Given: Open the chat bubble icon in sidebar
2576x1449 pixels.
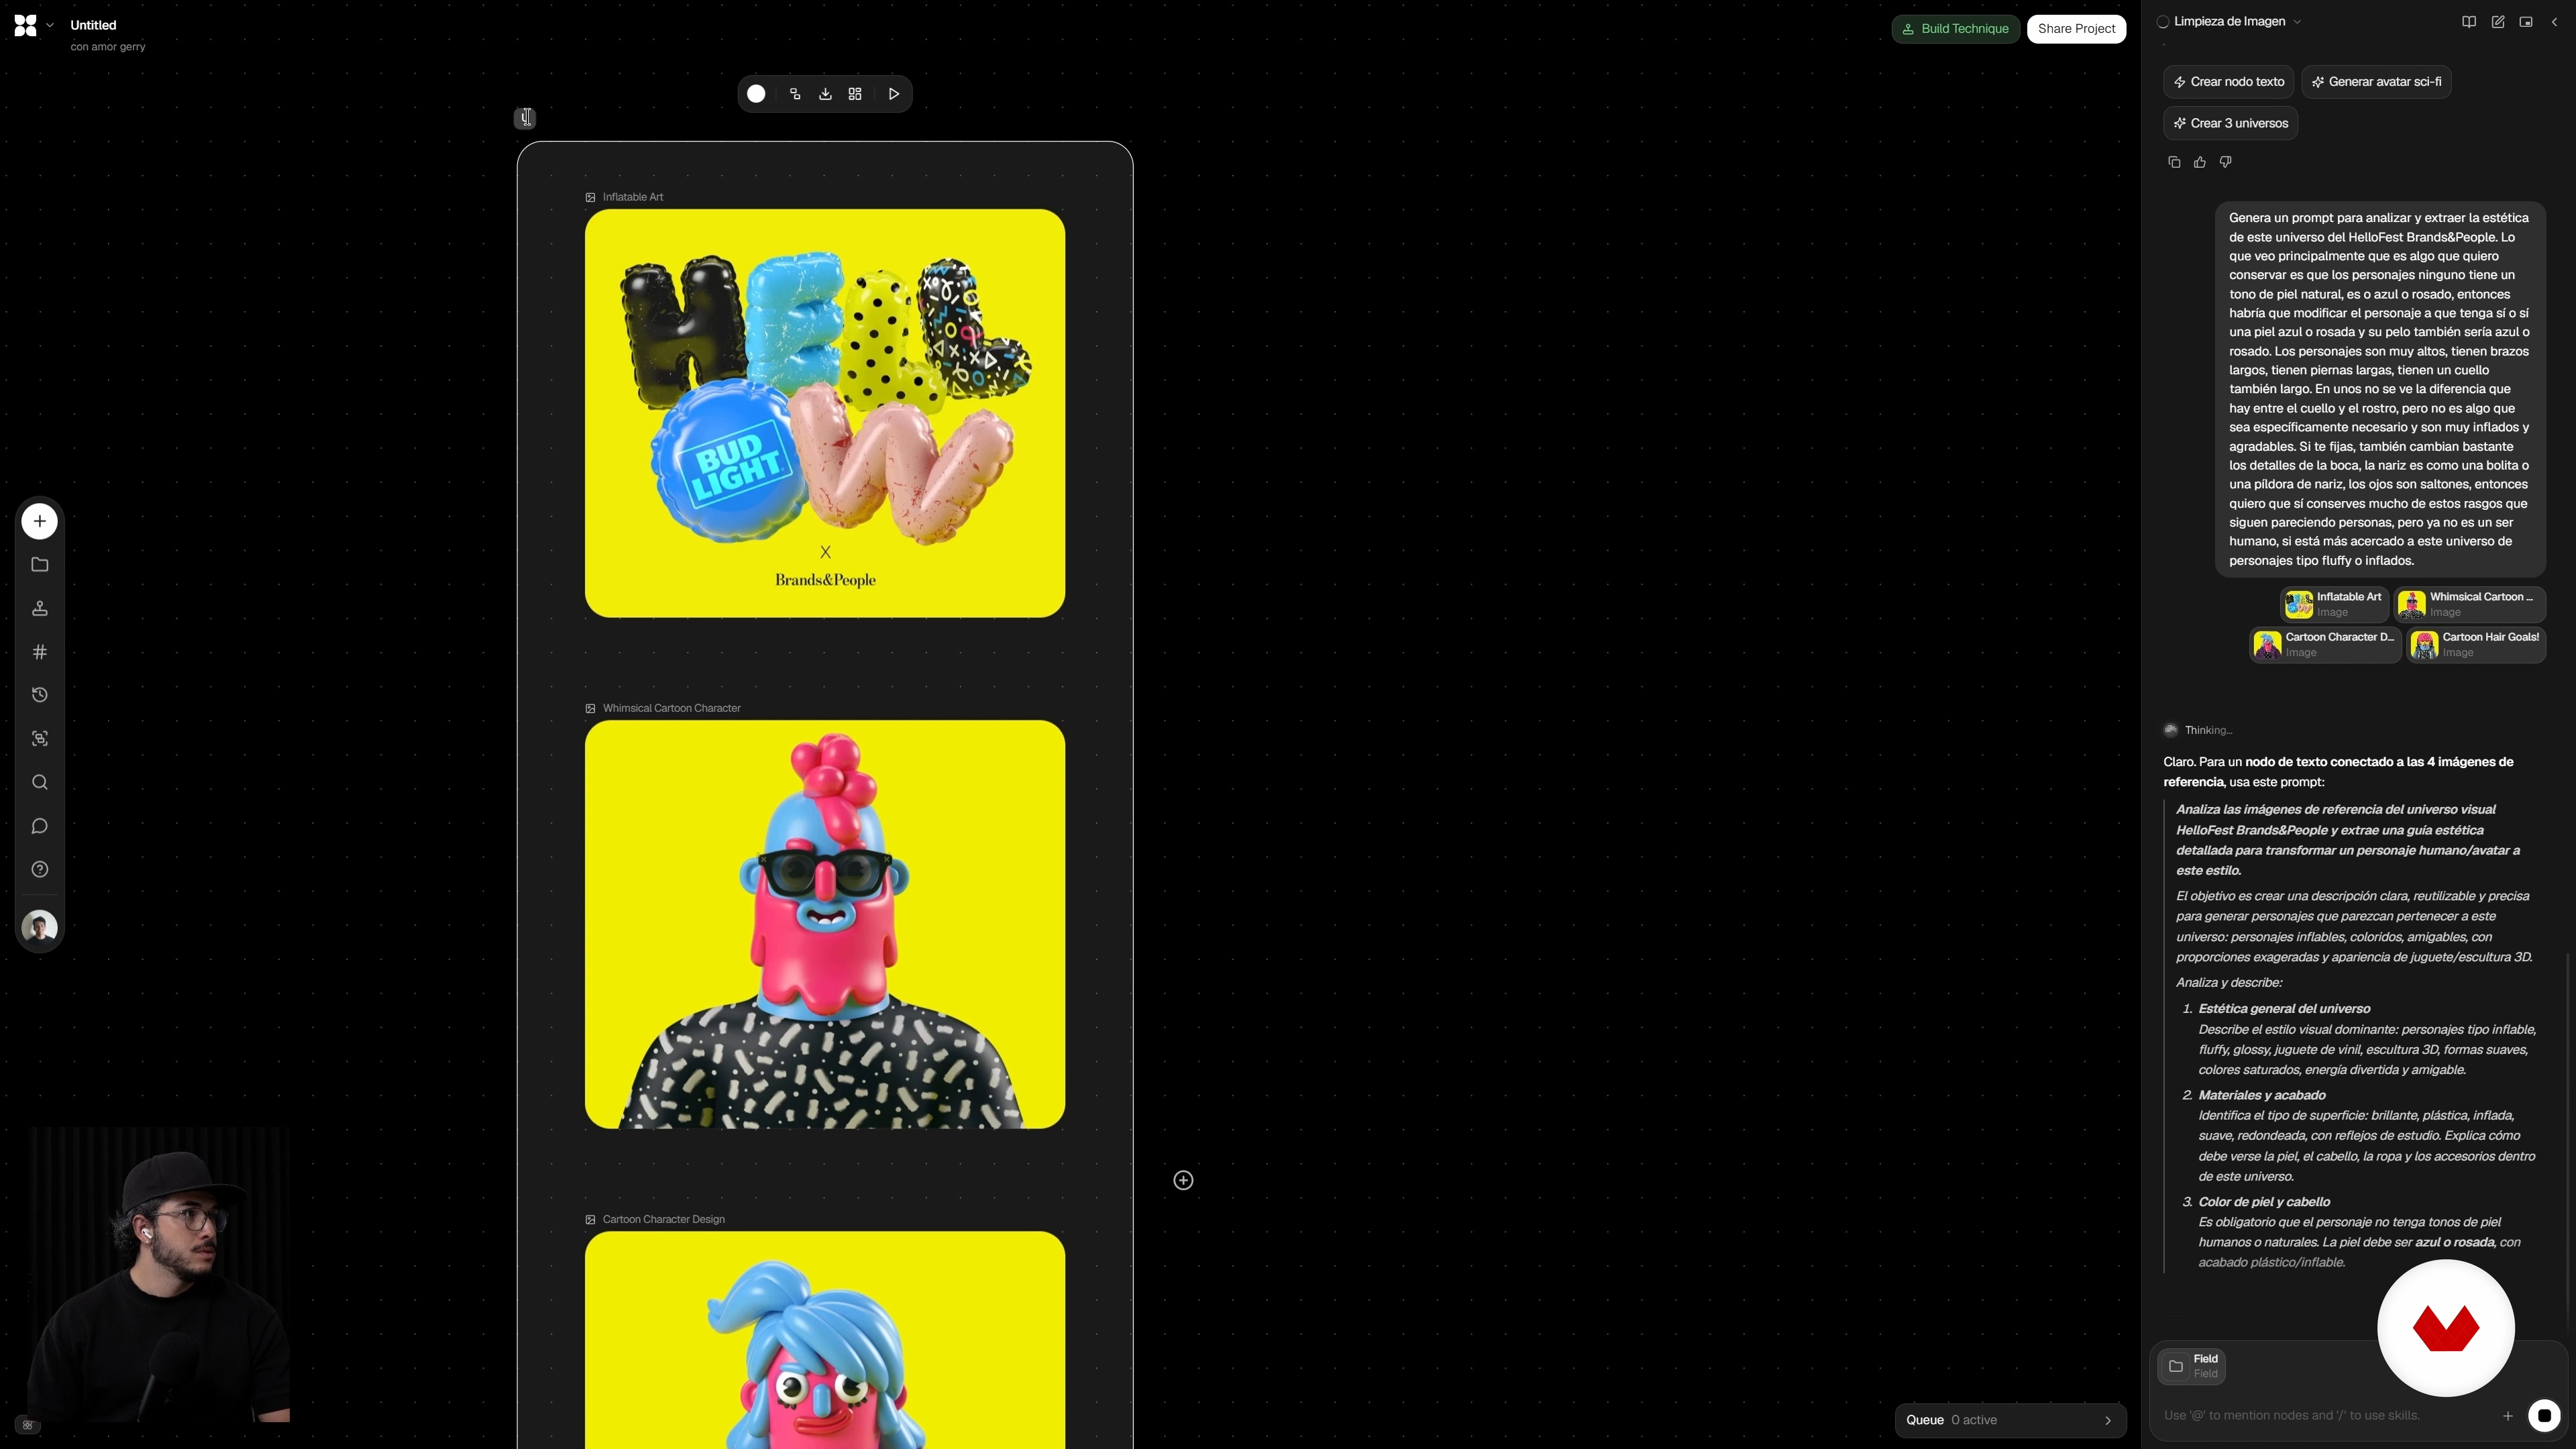Looking at the screenshot, I should click(40, 826).
